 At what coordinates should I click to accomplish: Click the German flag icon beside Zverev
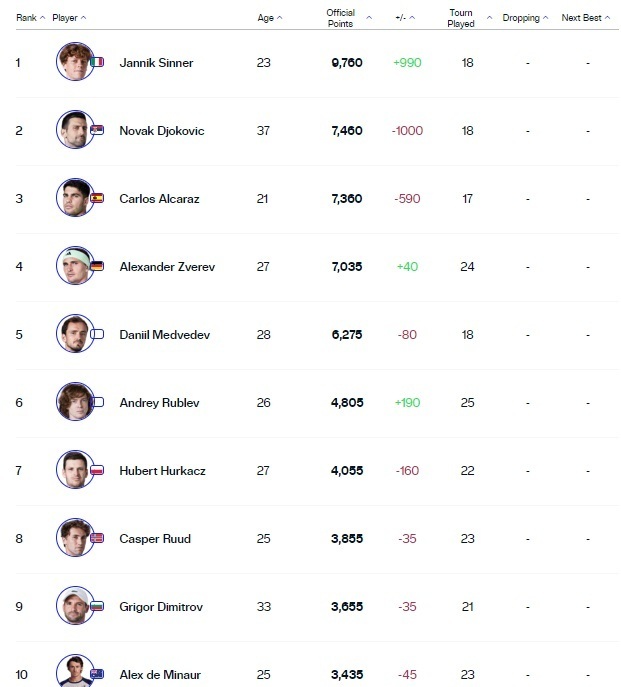coord(97,266)
